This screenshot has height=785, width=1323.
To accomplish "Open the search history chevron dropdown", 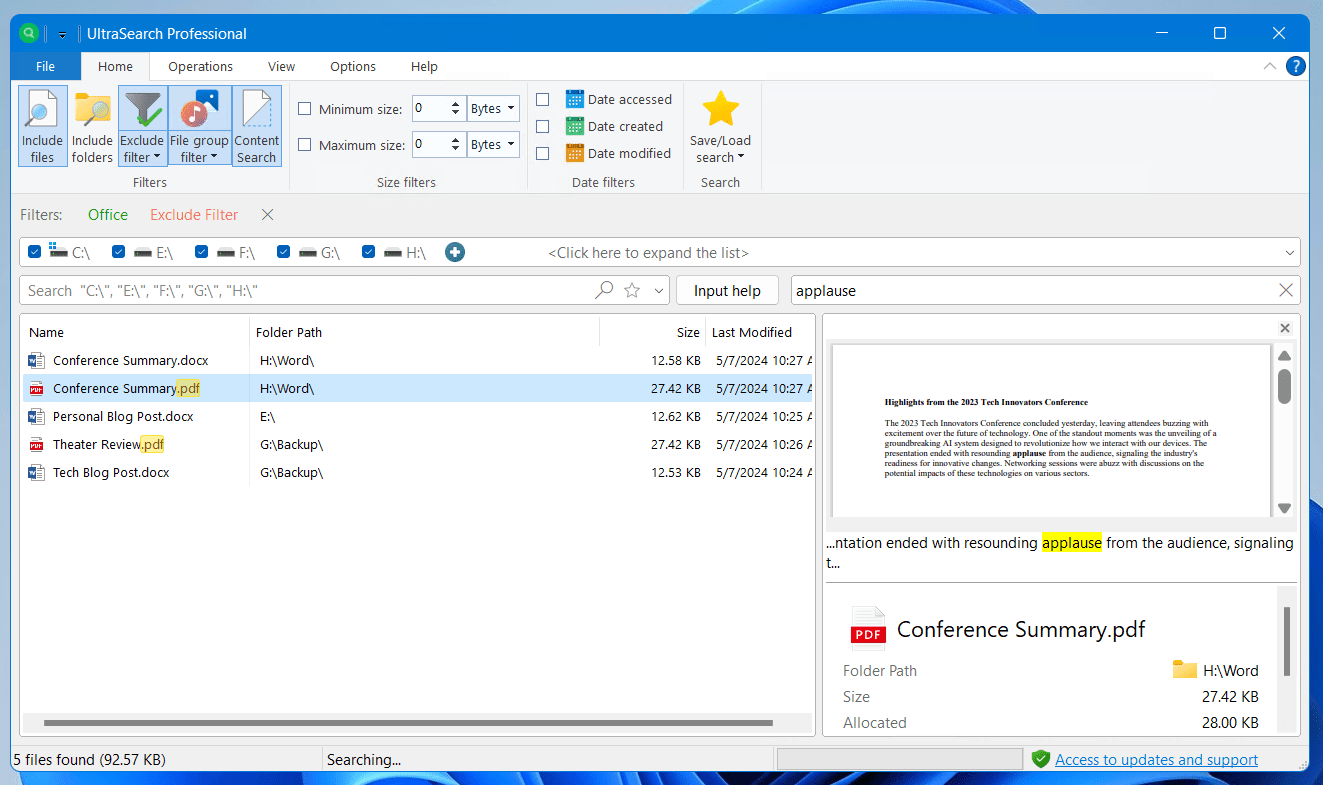I will (659, 290).
